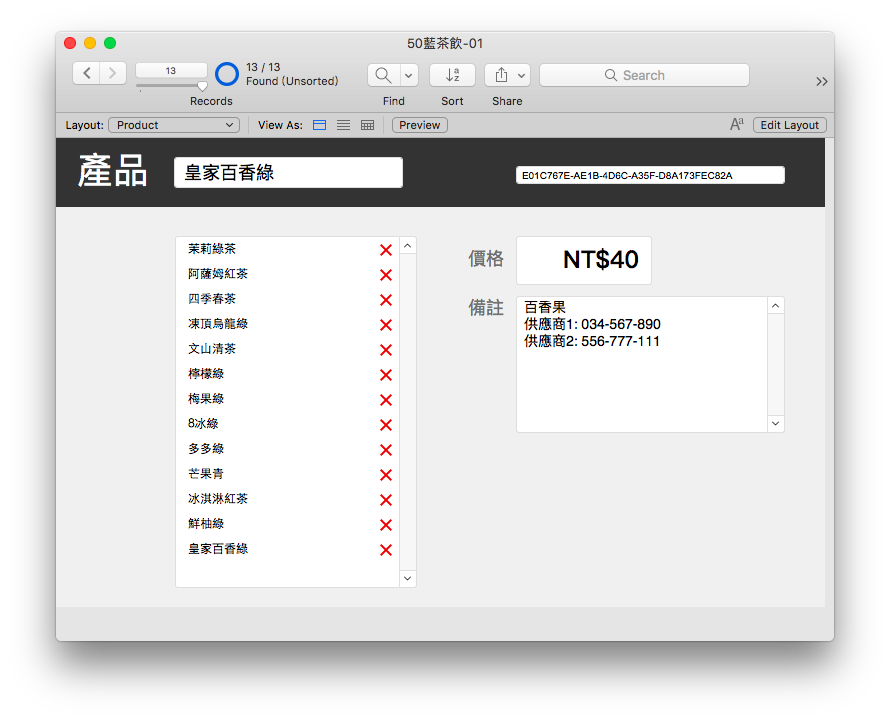This screenshot has height=721, width=890.
Task: Go to the next record arrow
Action: [x=112, y=73]
